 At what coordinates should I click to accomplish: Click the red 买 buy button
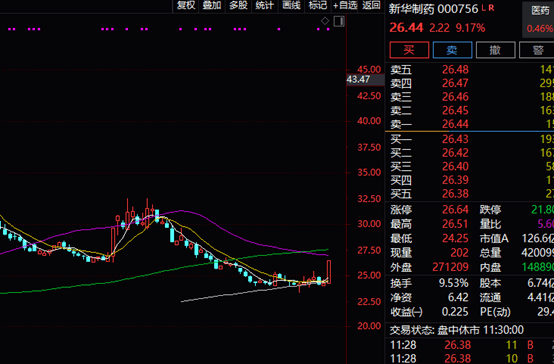[409, 50]
